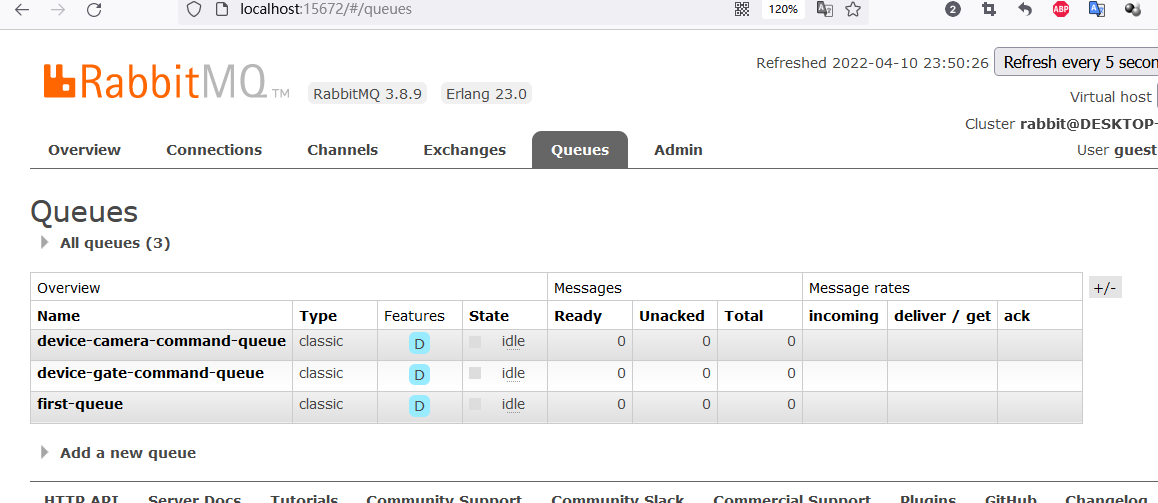Sort by the Unacked column header
Viewport: 1158px width, 503px height.
[x=672, y=316]
